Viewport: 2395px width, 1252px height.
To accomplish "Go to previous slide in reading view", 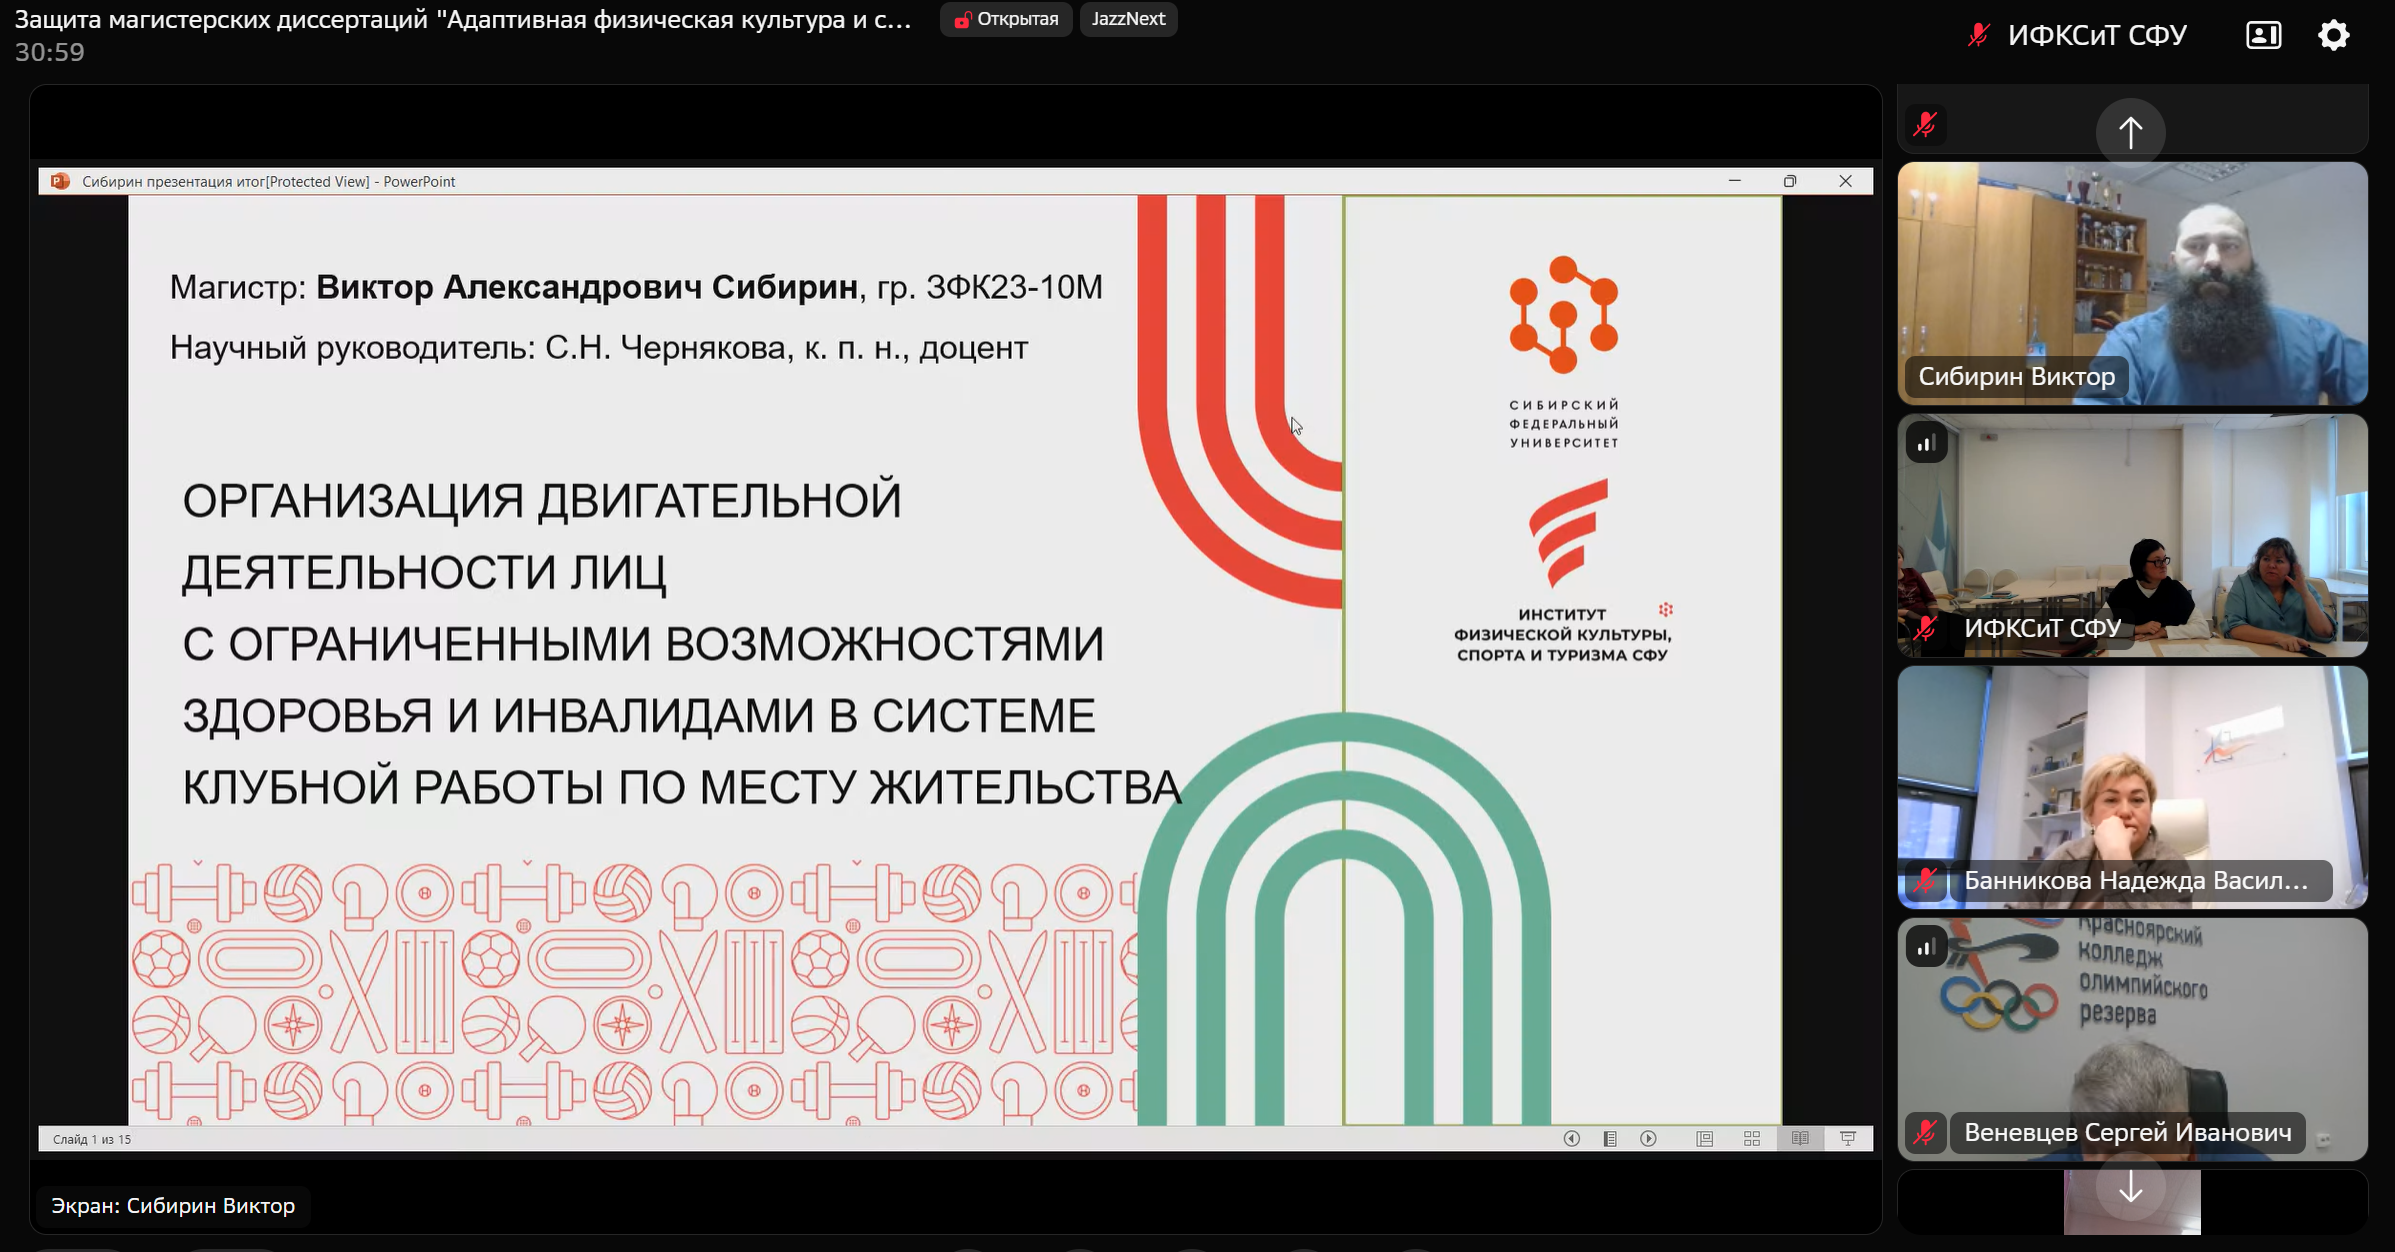I will pos(1571,1139).
